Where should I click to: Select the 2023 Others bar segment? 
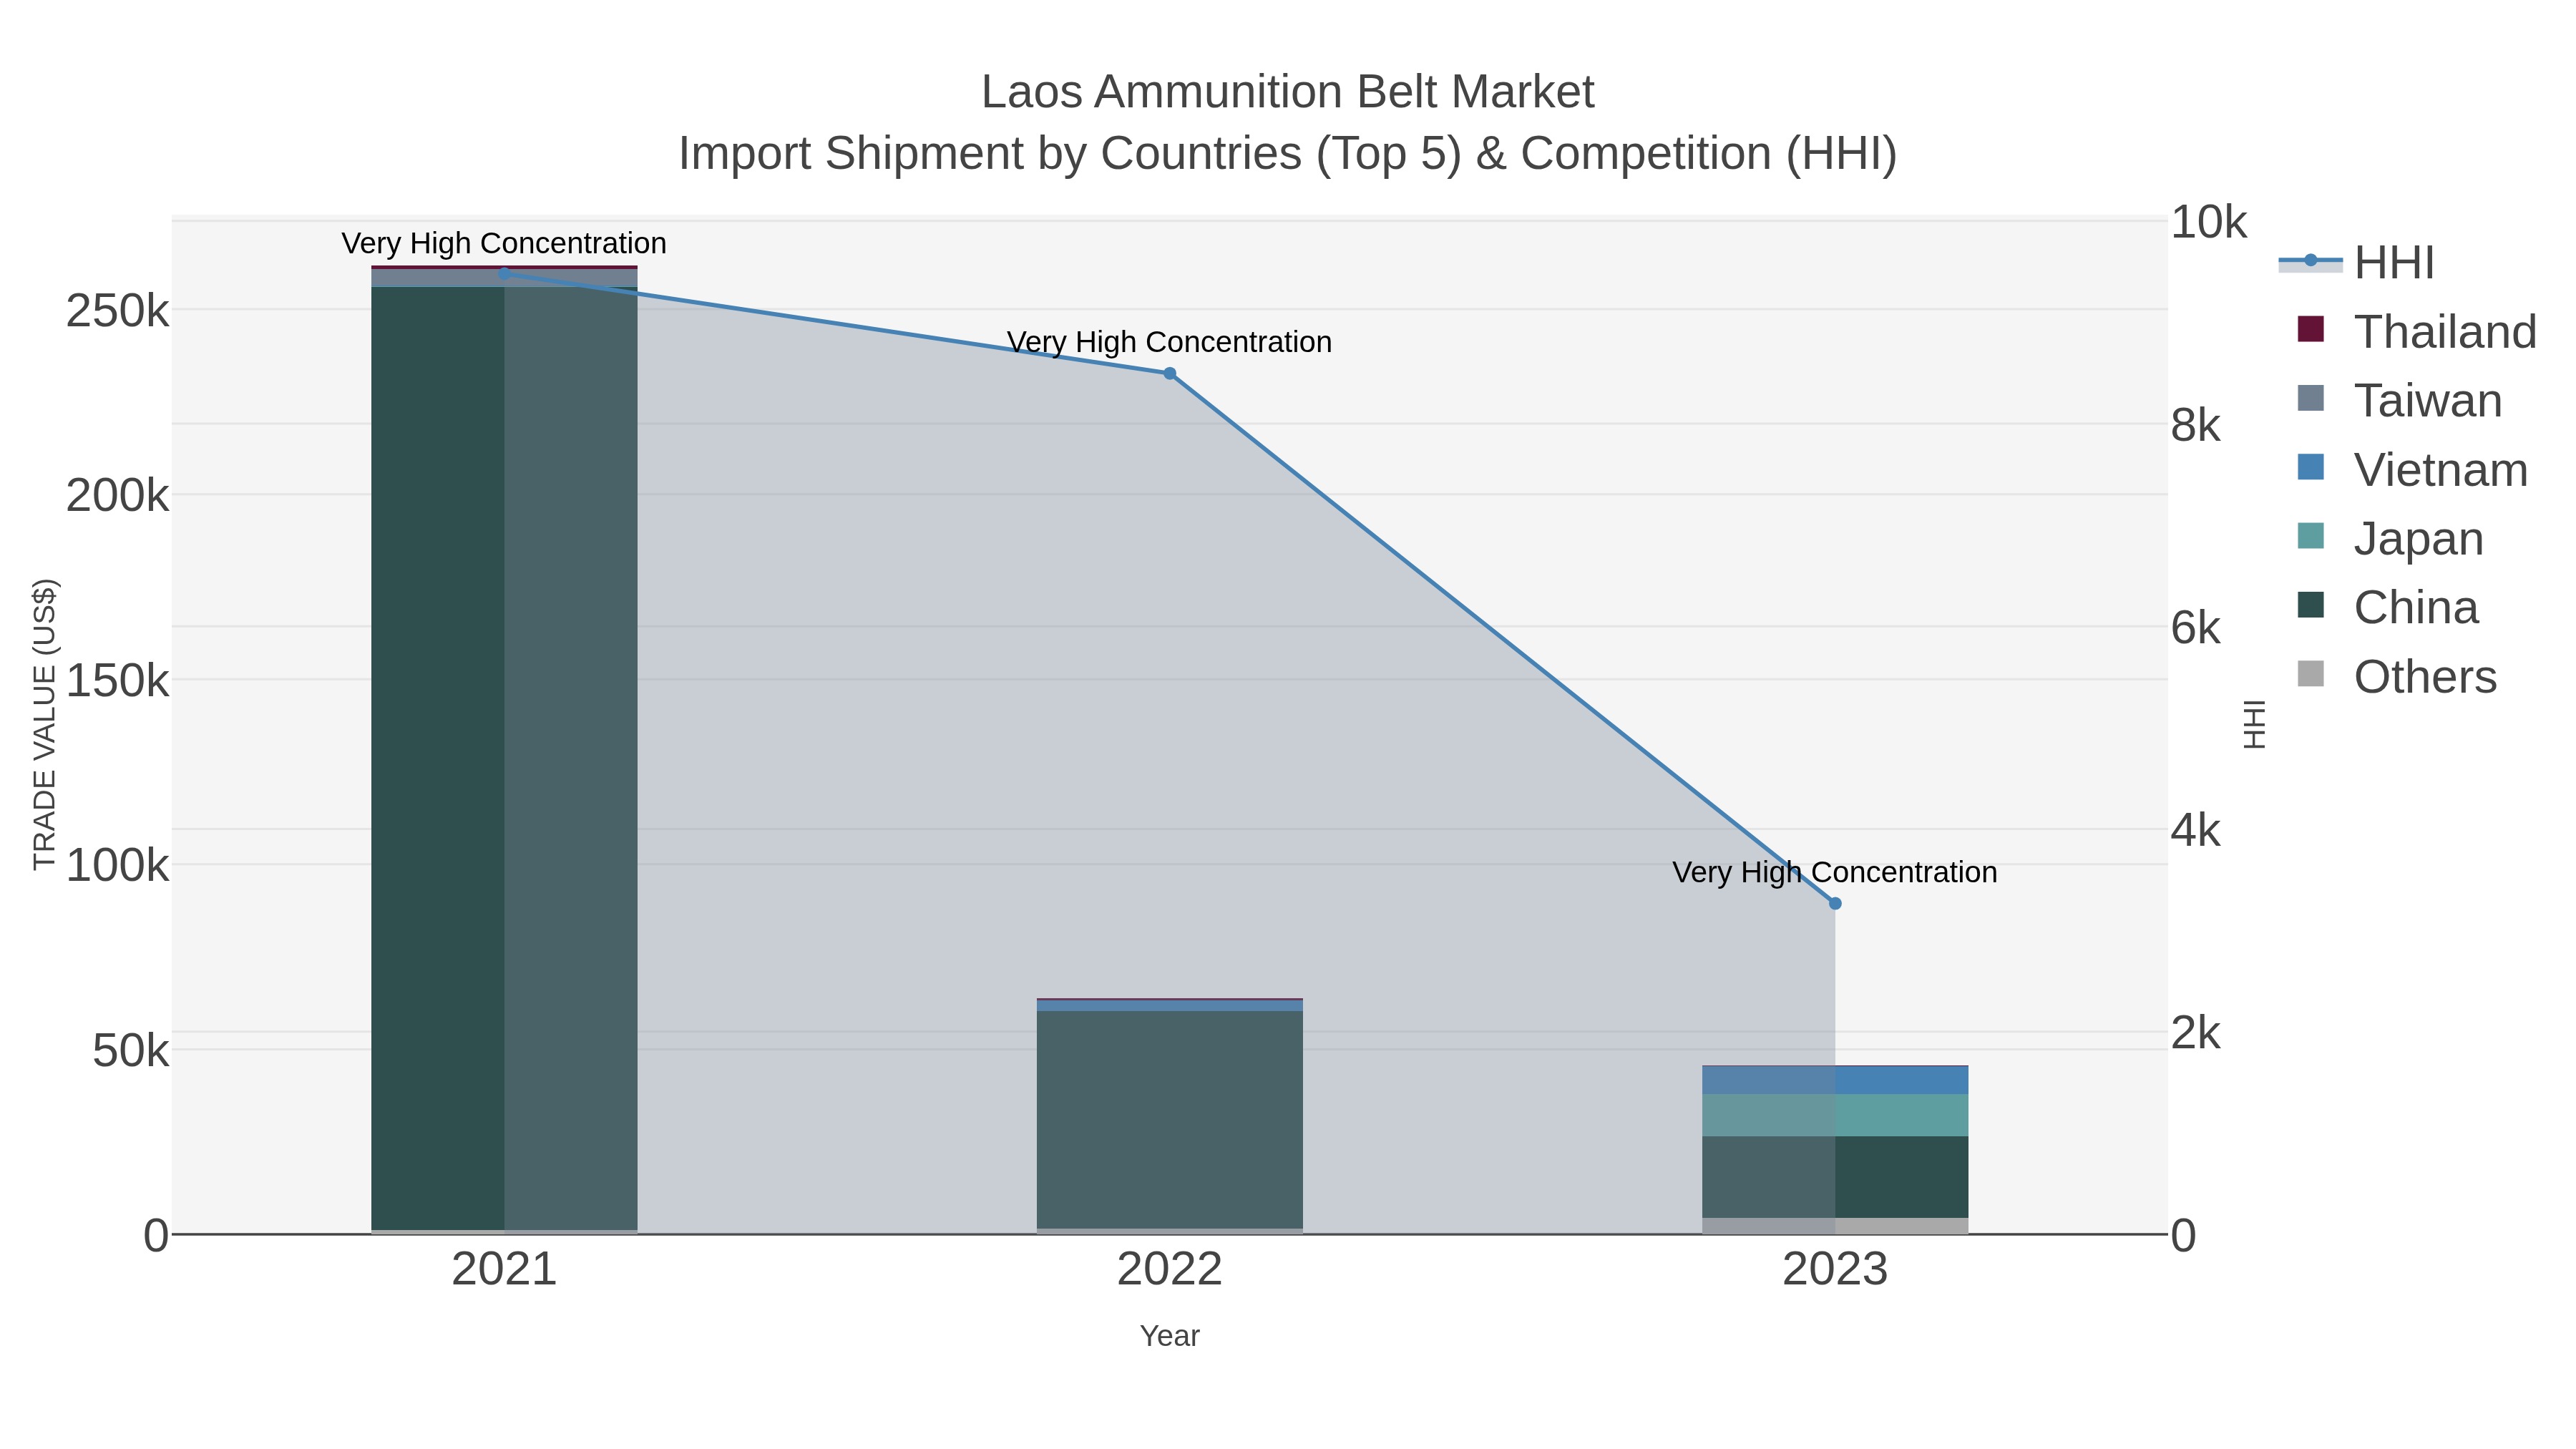coord(1835,1226)
